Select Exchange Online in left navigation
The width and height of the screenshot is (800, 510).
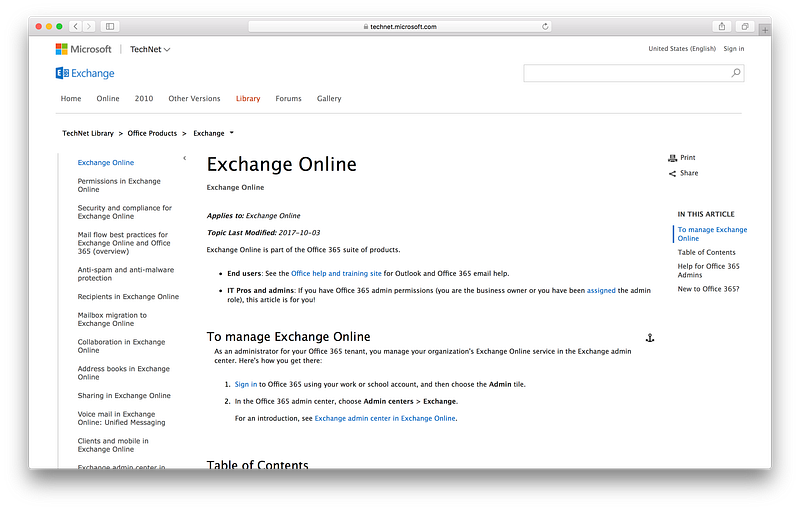[106, 162]
